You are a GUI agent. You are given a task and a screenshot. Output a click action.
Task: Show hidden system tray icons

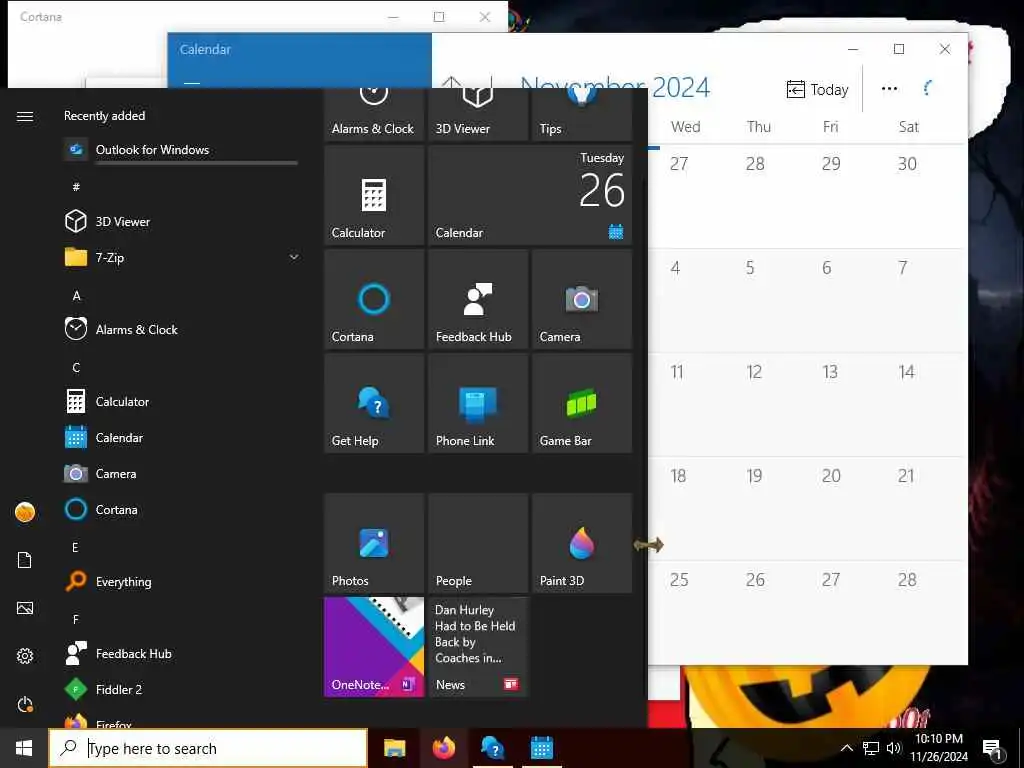coord(846,748)
